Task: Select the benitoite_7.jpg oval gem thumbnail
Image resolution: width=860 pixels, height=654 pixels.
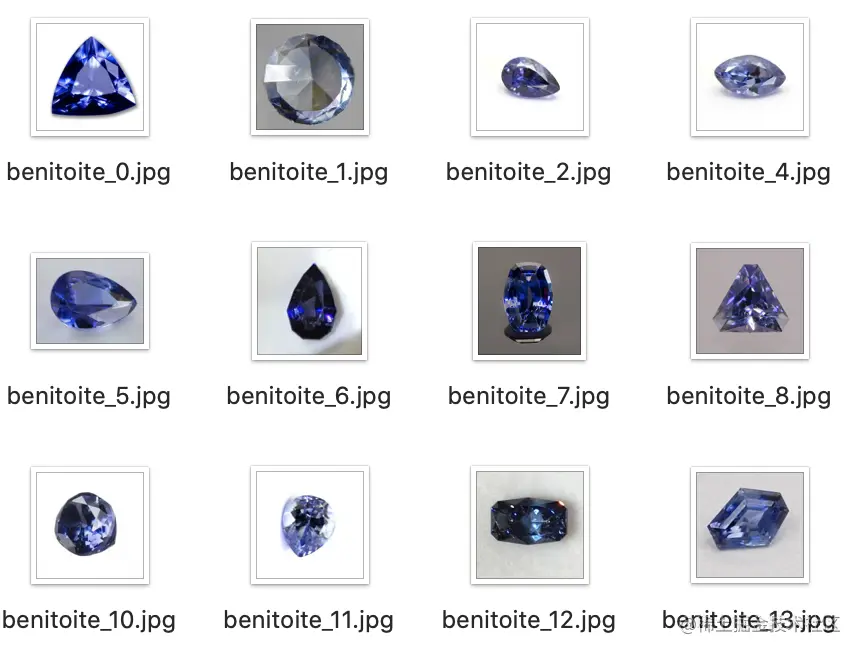Action: 529,301
